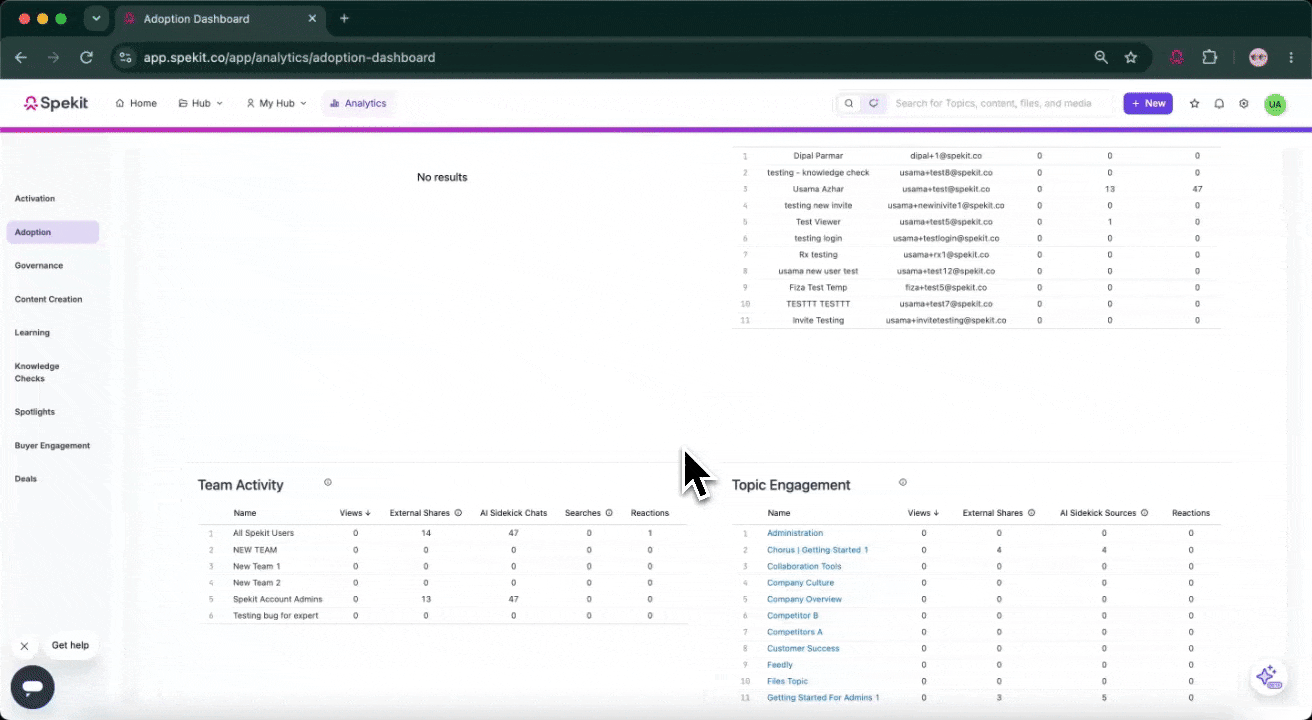Open the Buyer Engagement sidebar section
This screenshot has width=1312, height=720.
click(x=52, y=446)
